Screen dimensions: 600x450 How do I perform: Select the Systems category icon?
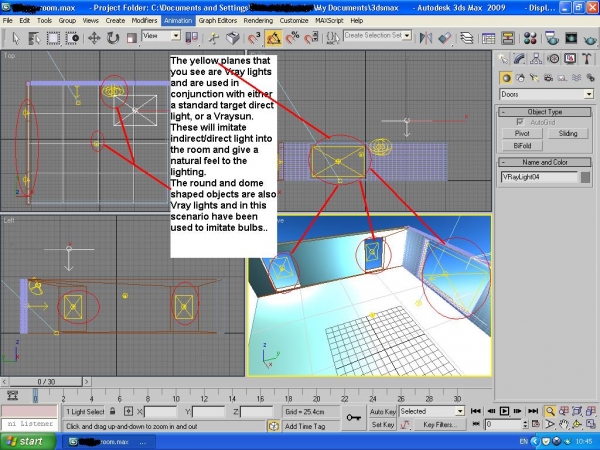click(x=590, y=78)
